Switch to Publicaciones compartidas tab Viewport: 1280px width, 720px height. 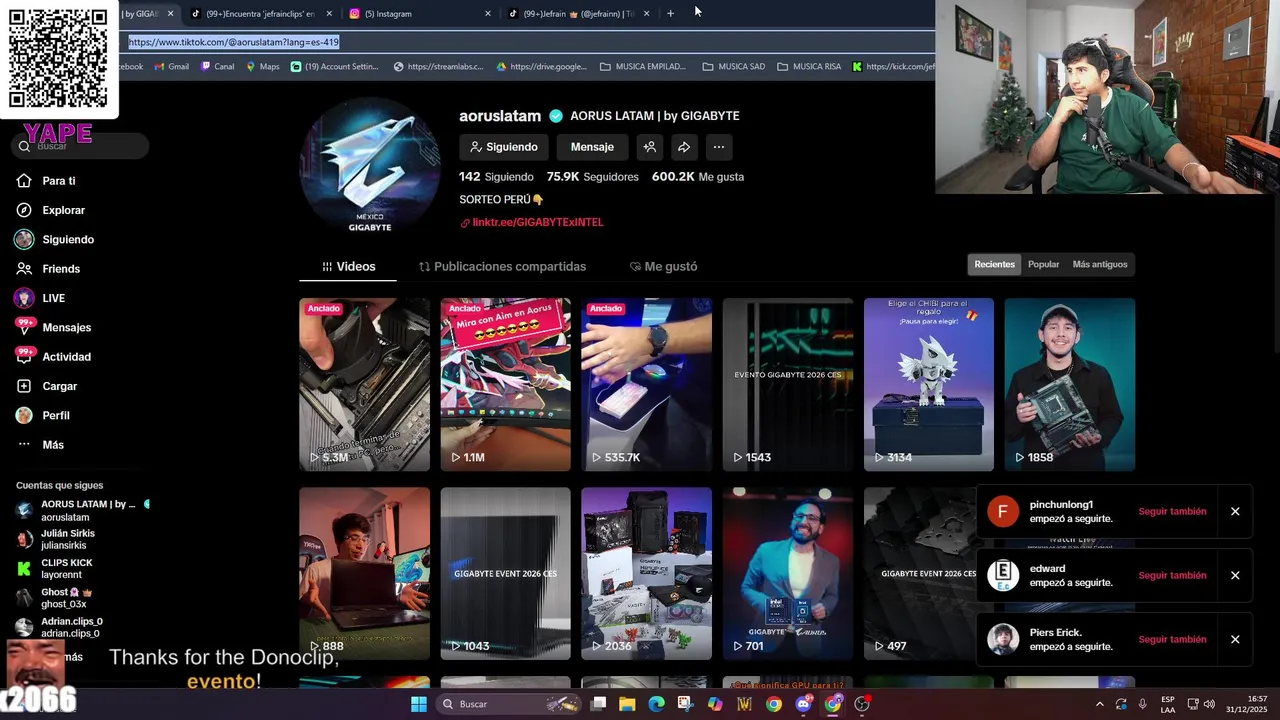(x=502, y=267)
